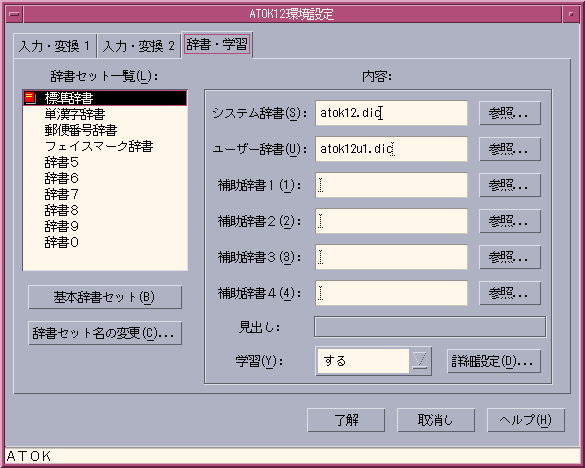
Task: Click the 補助辞書1 input field
Action: 391,185
